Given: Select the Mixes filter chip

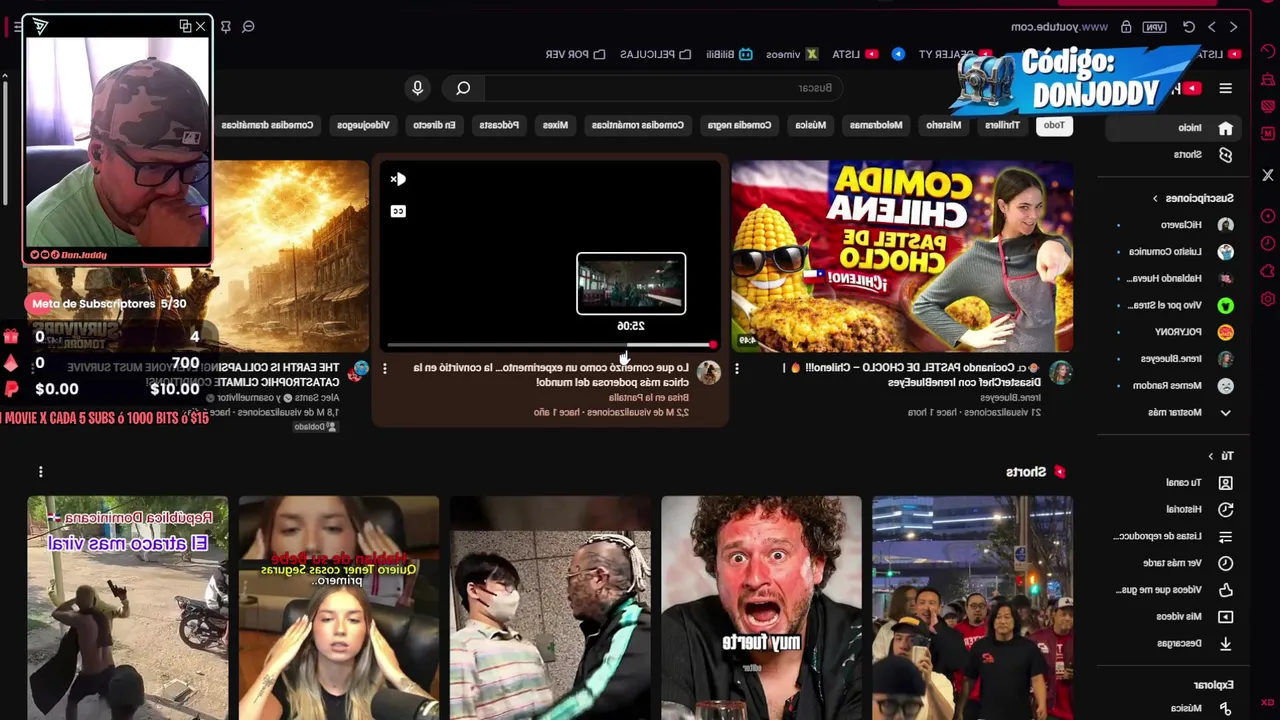Looking at the screenshot, I should point(555,125).
